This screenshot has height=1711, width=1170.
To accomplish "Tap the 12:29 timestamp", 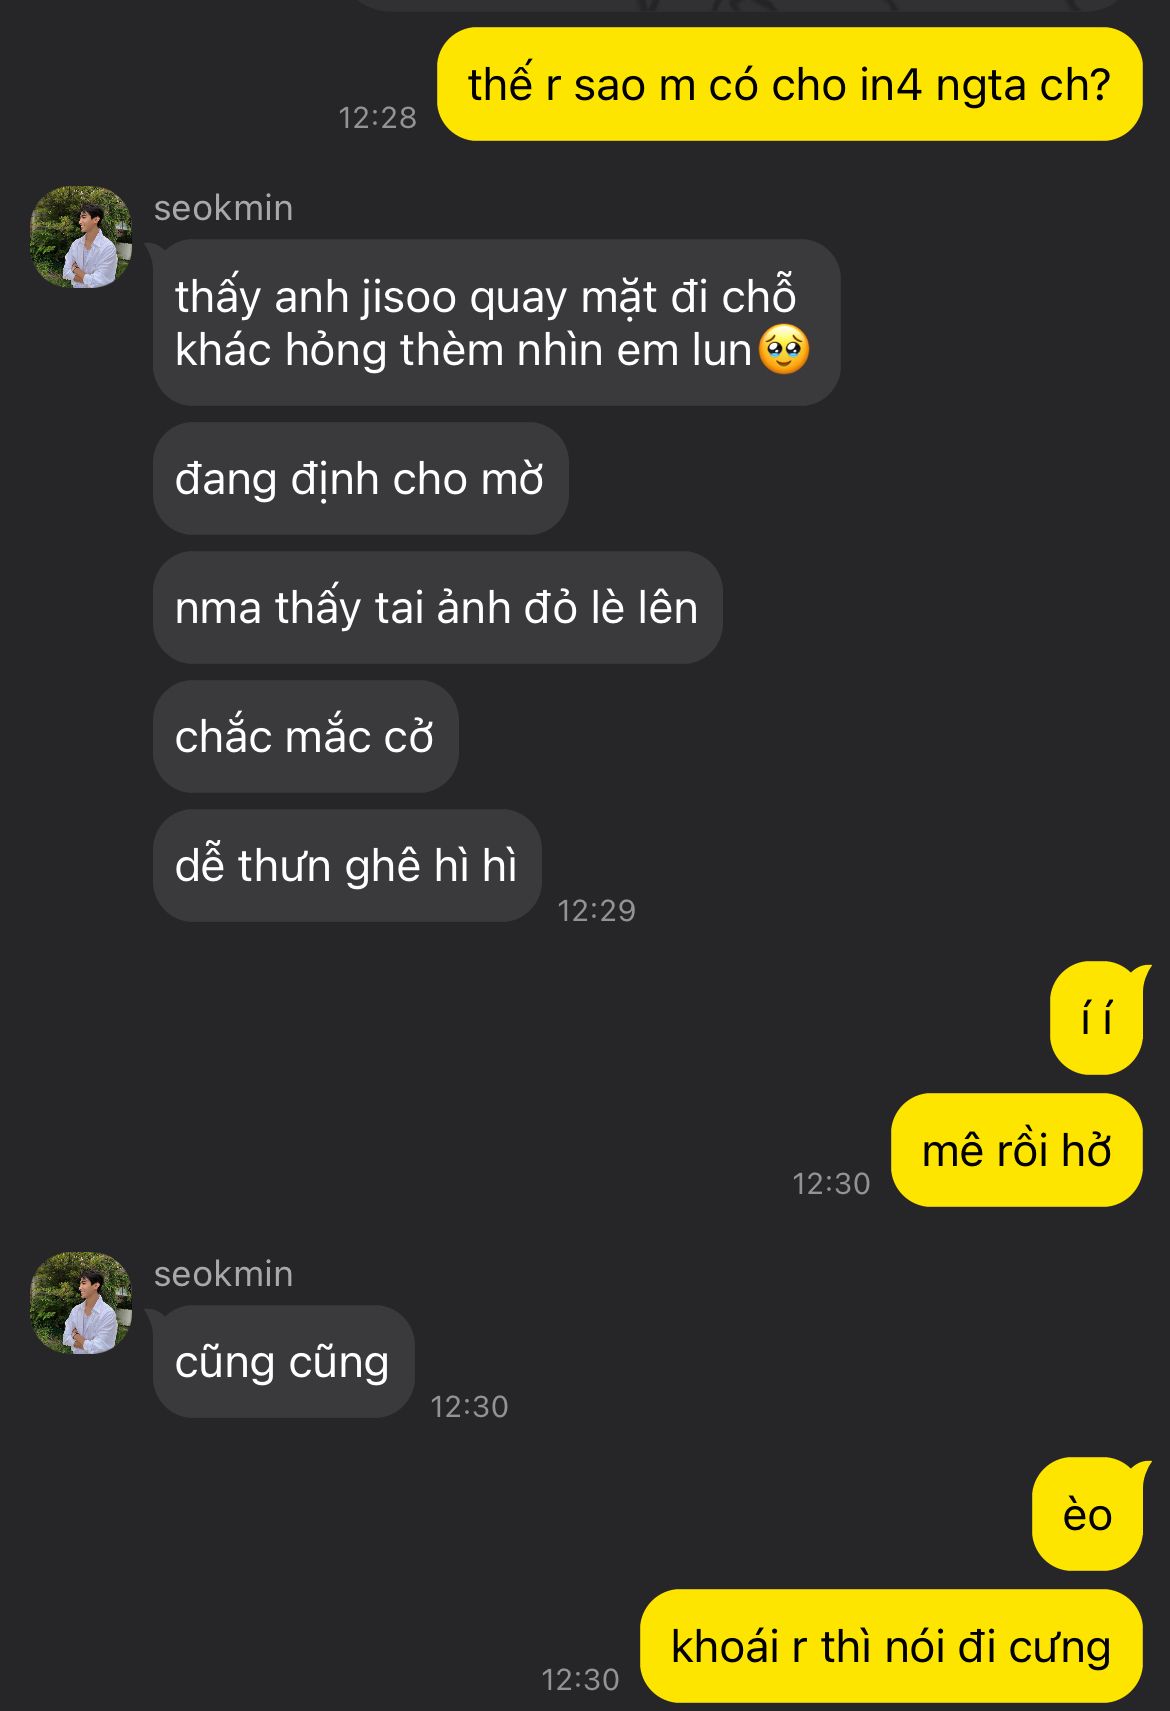I will point(596,911).
